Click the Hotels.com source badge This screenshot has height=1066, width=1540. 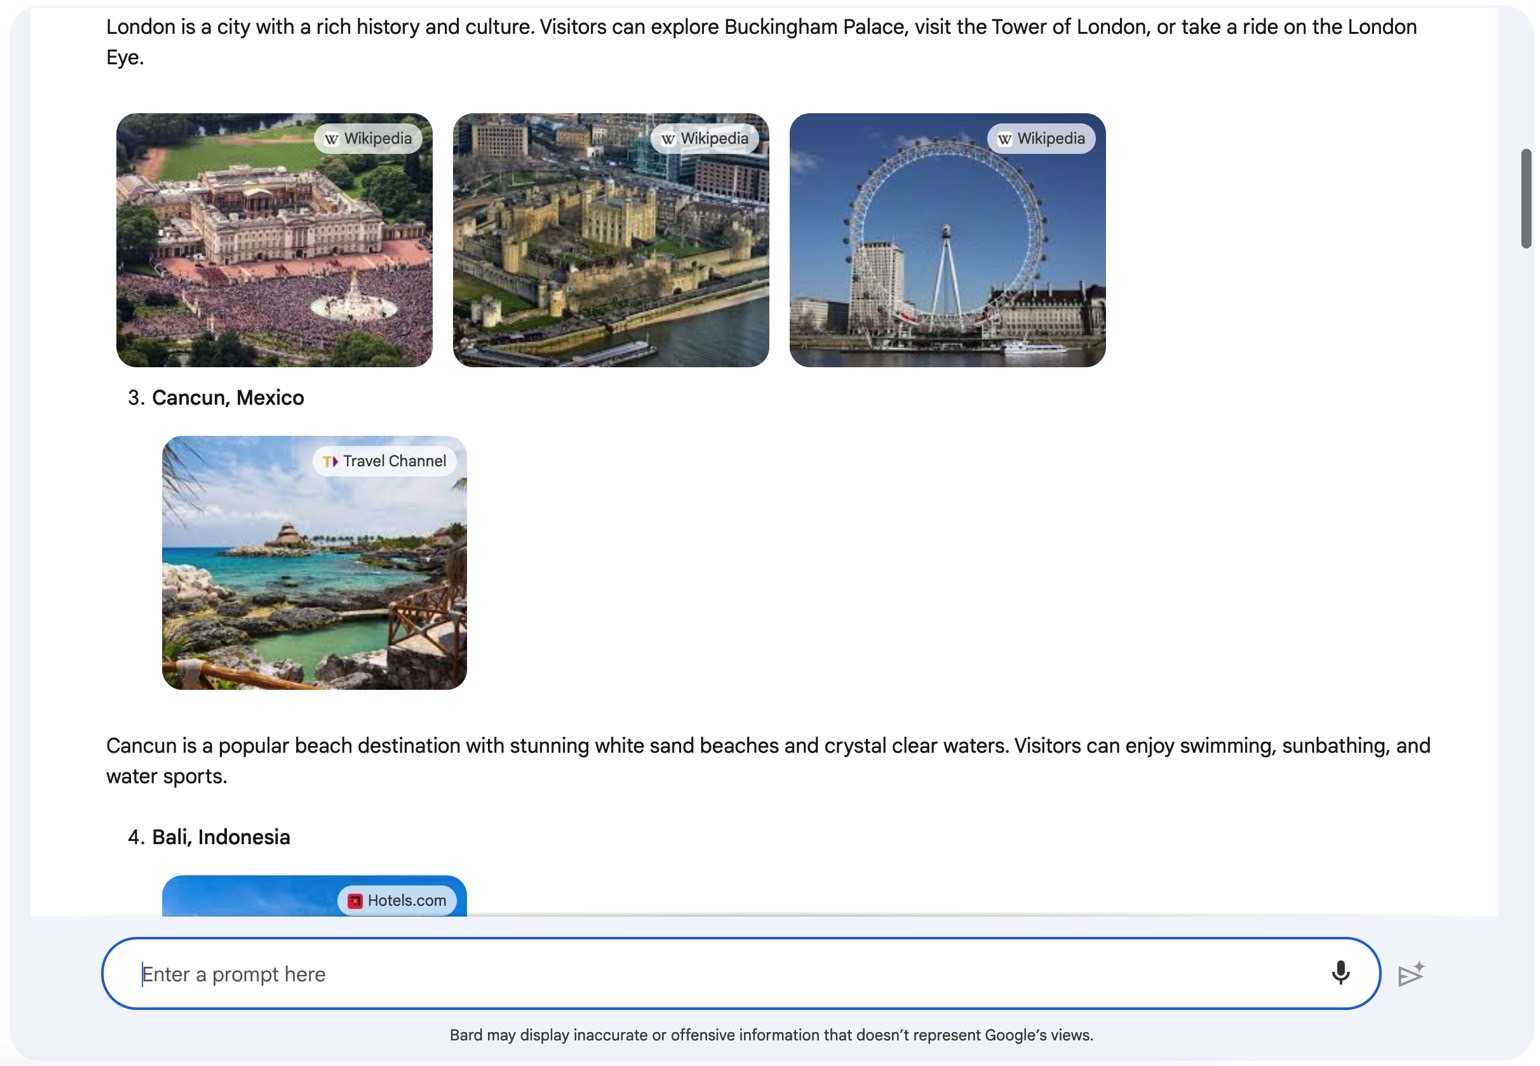[x=397, y=900]
